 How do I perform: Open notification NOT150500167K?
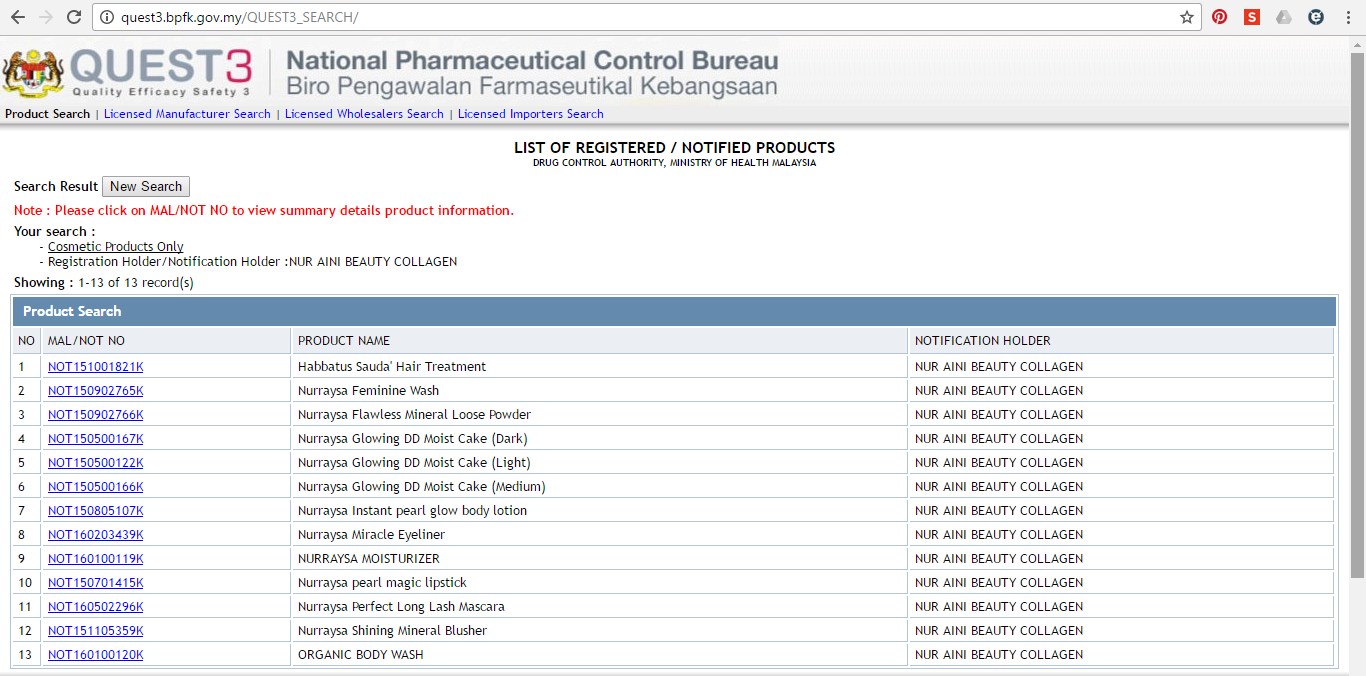95,439
